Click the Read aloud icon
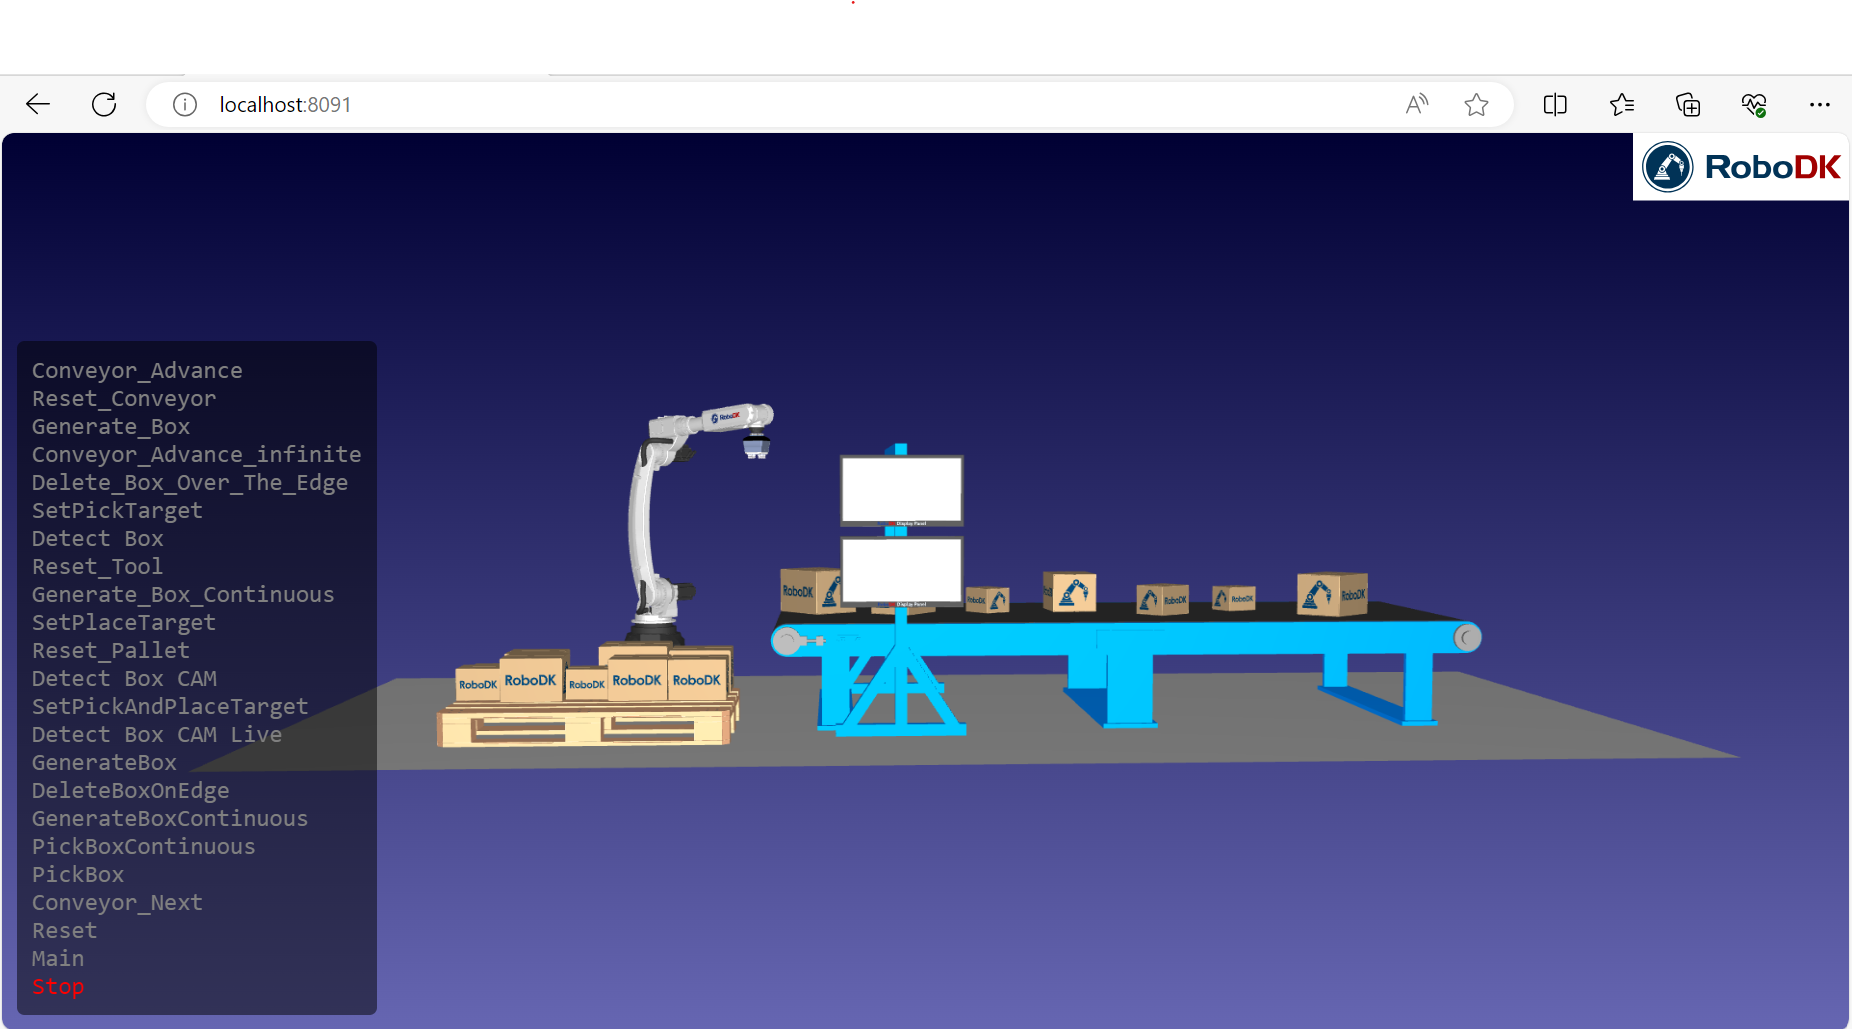The width and height of the screenshot is (1852, 1029). pos(1416,104)
